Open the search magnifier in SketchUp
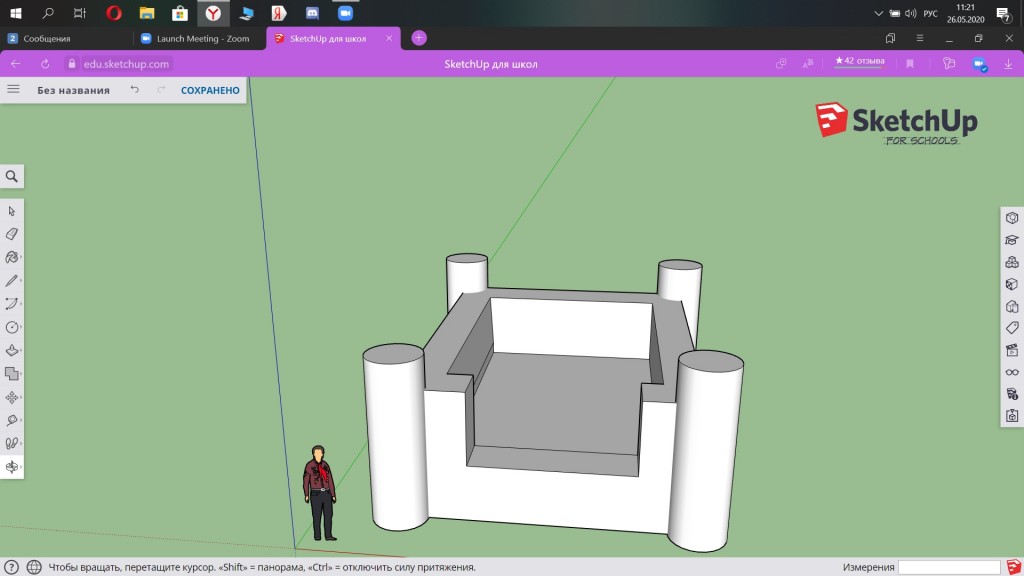1024x576 pixels. (12, 177)
